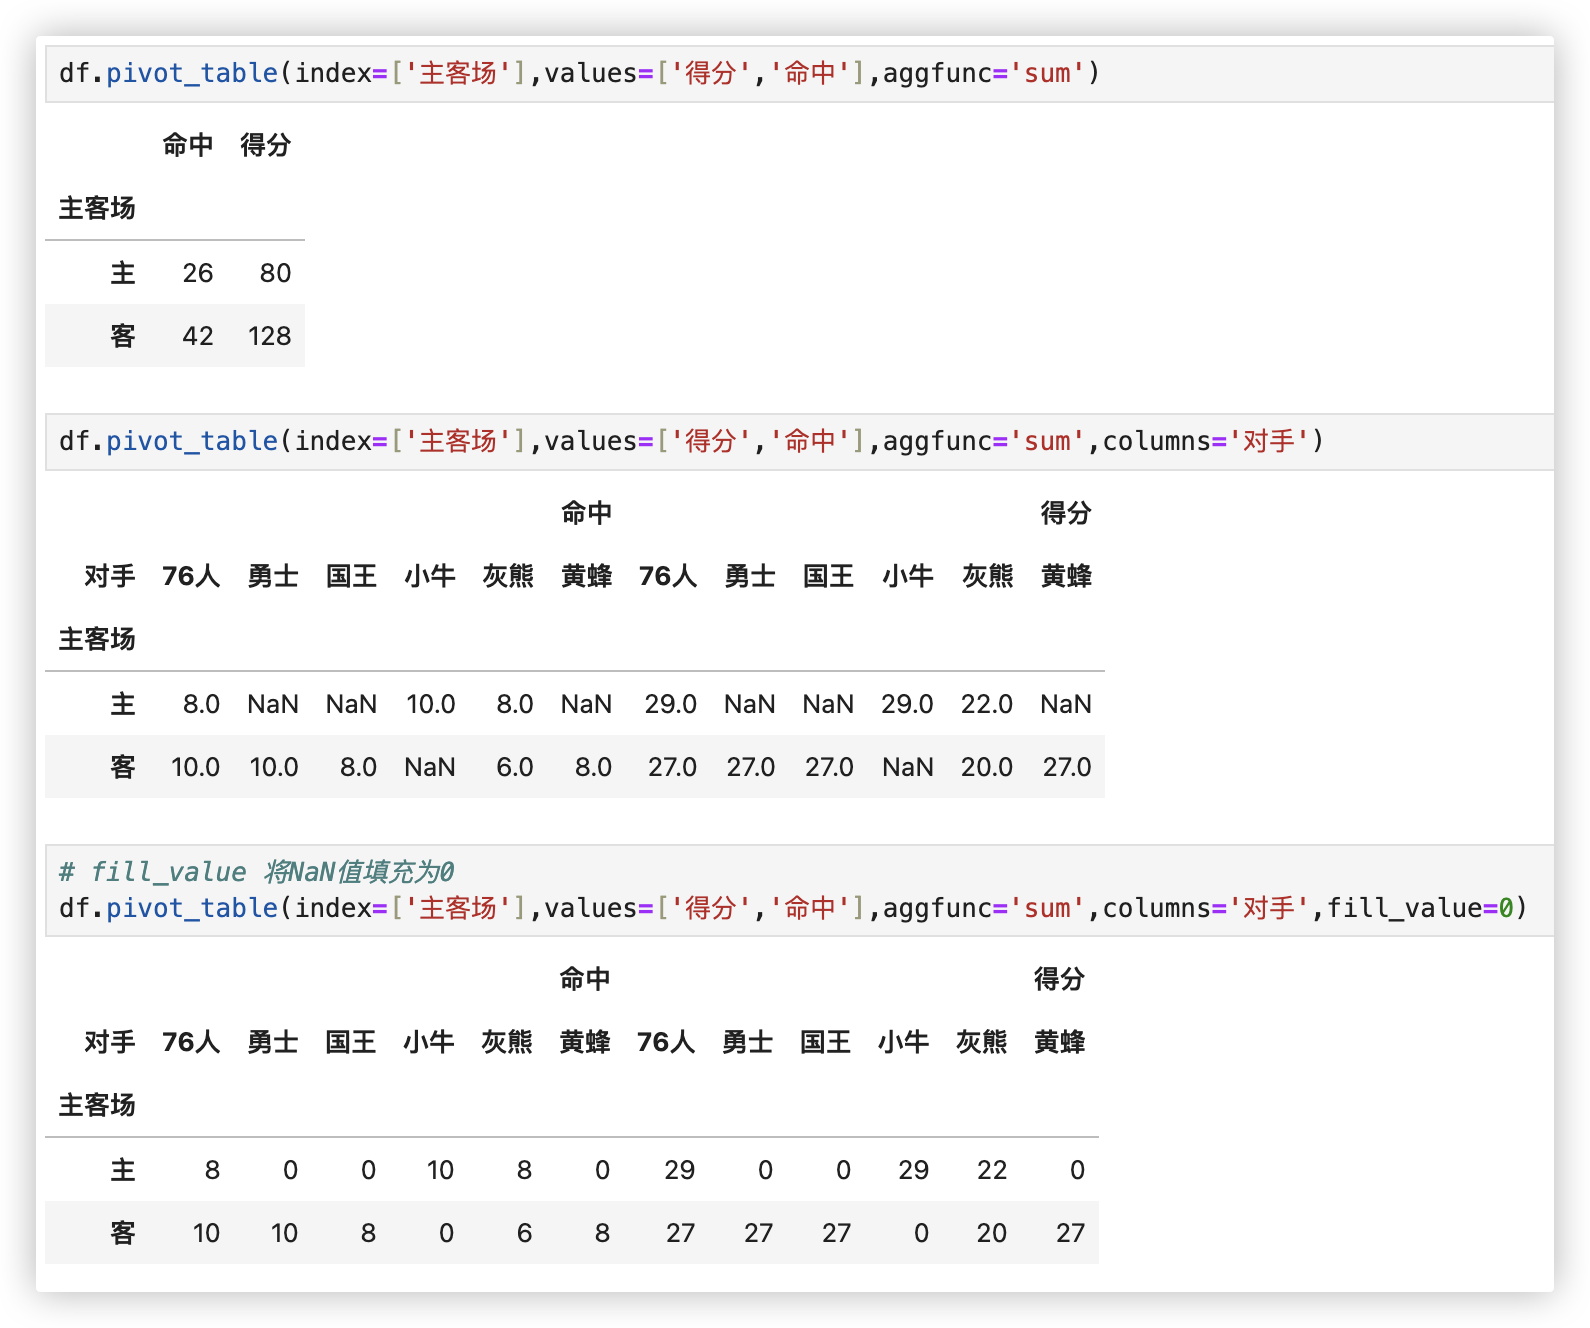
Task: Click the comment '# fill_value 将NaN值填充为0'
Action: [256, 872]
